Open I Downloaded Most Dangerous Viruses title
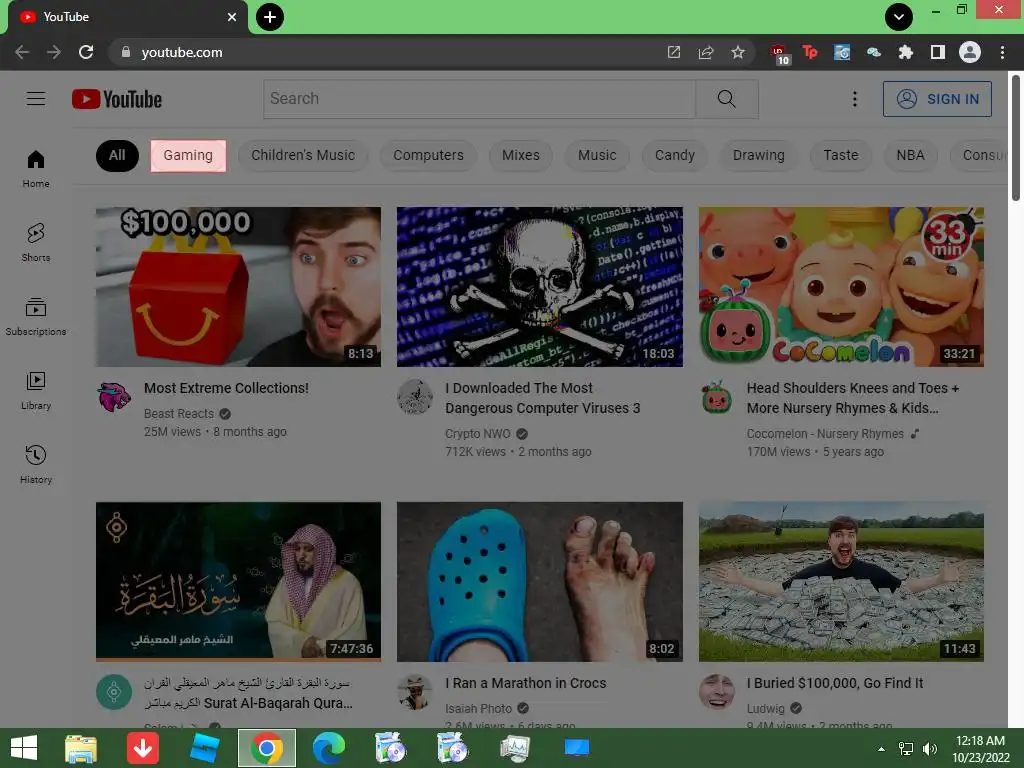 543,398
